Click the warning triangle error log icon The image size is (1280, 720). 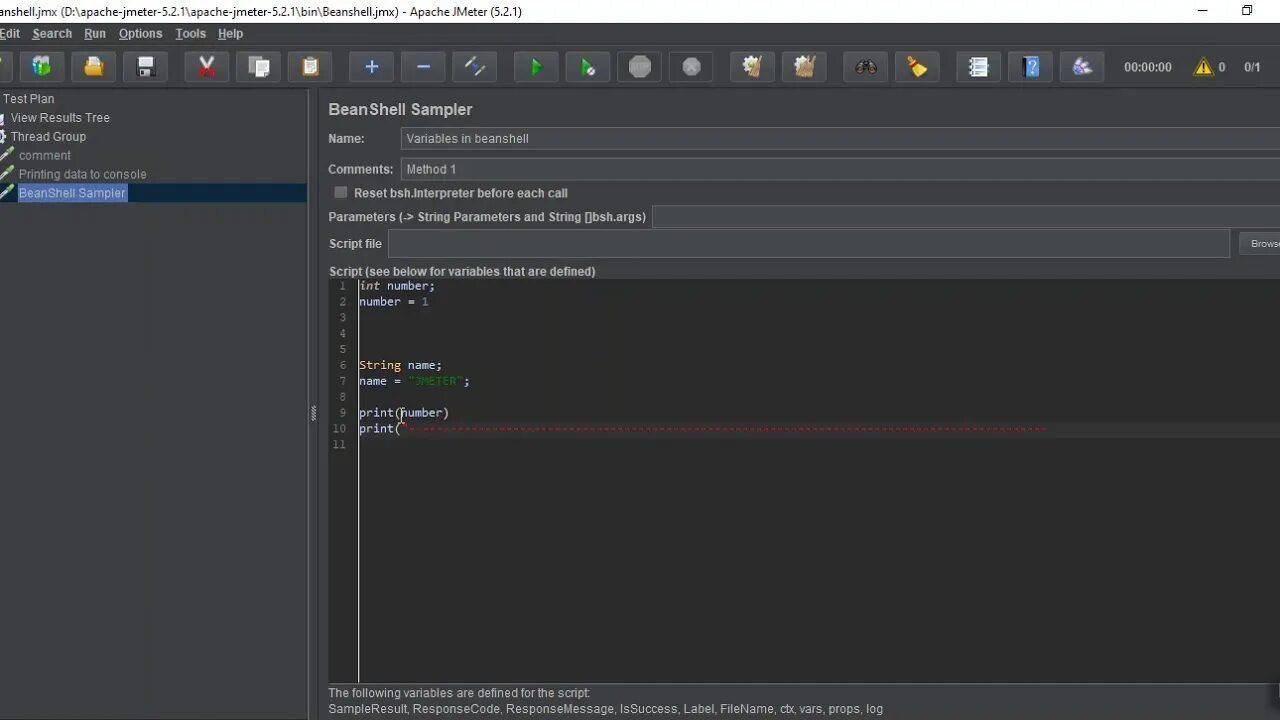tap(1203, 67)
